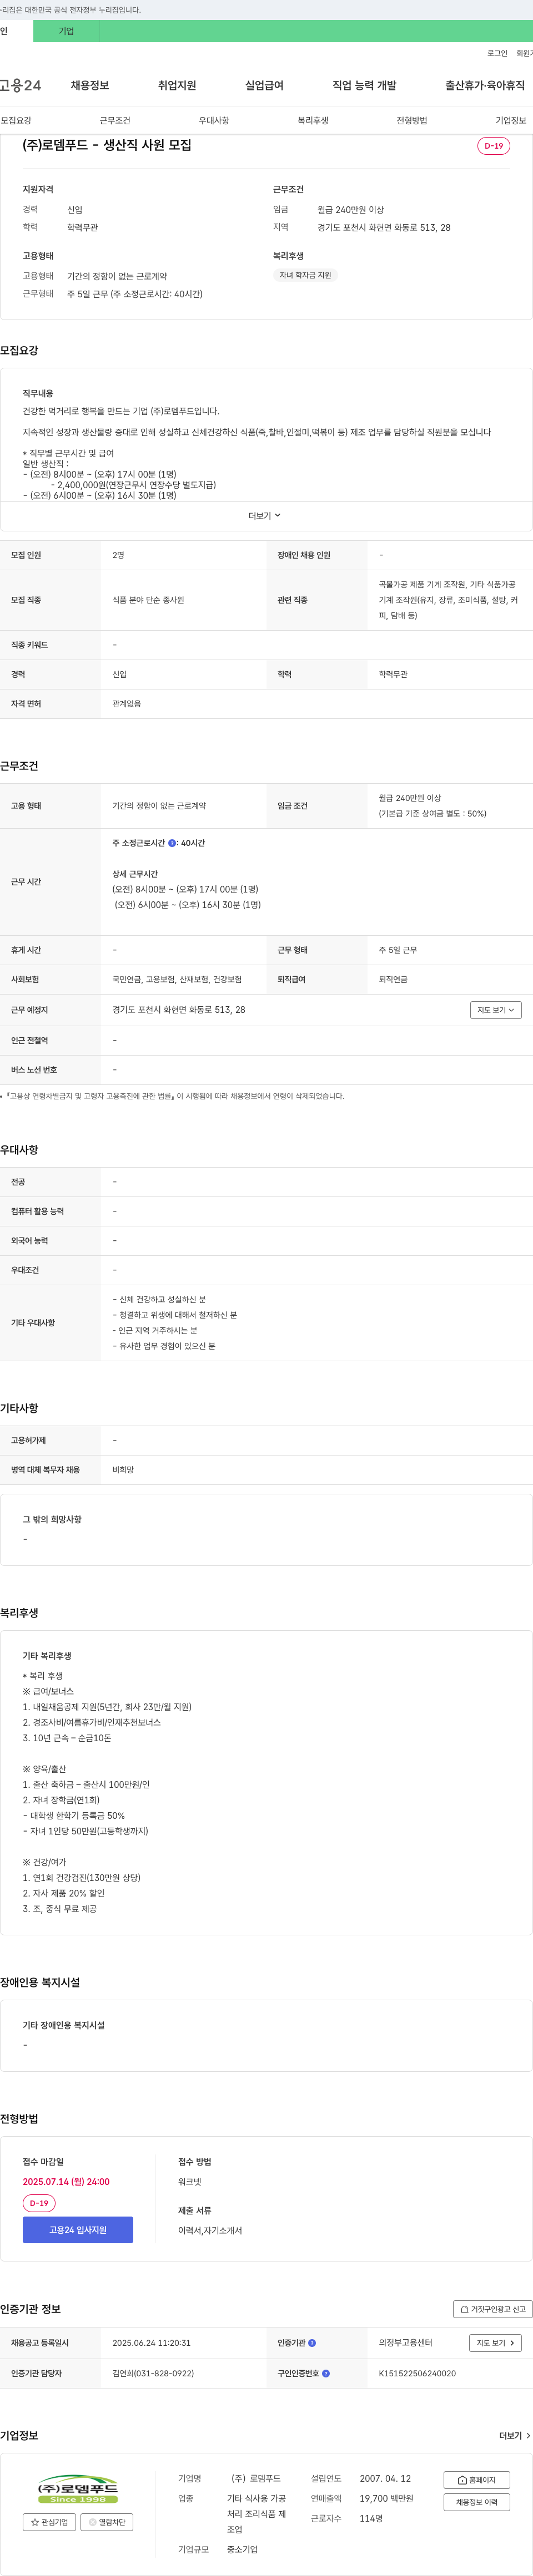Click contact 김연희(031-828-0922)
This screenshot has width=533, height=2576.
click(x=153, y=2373)
